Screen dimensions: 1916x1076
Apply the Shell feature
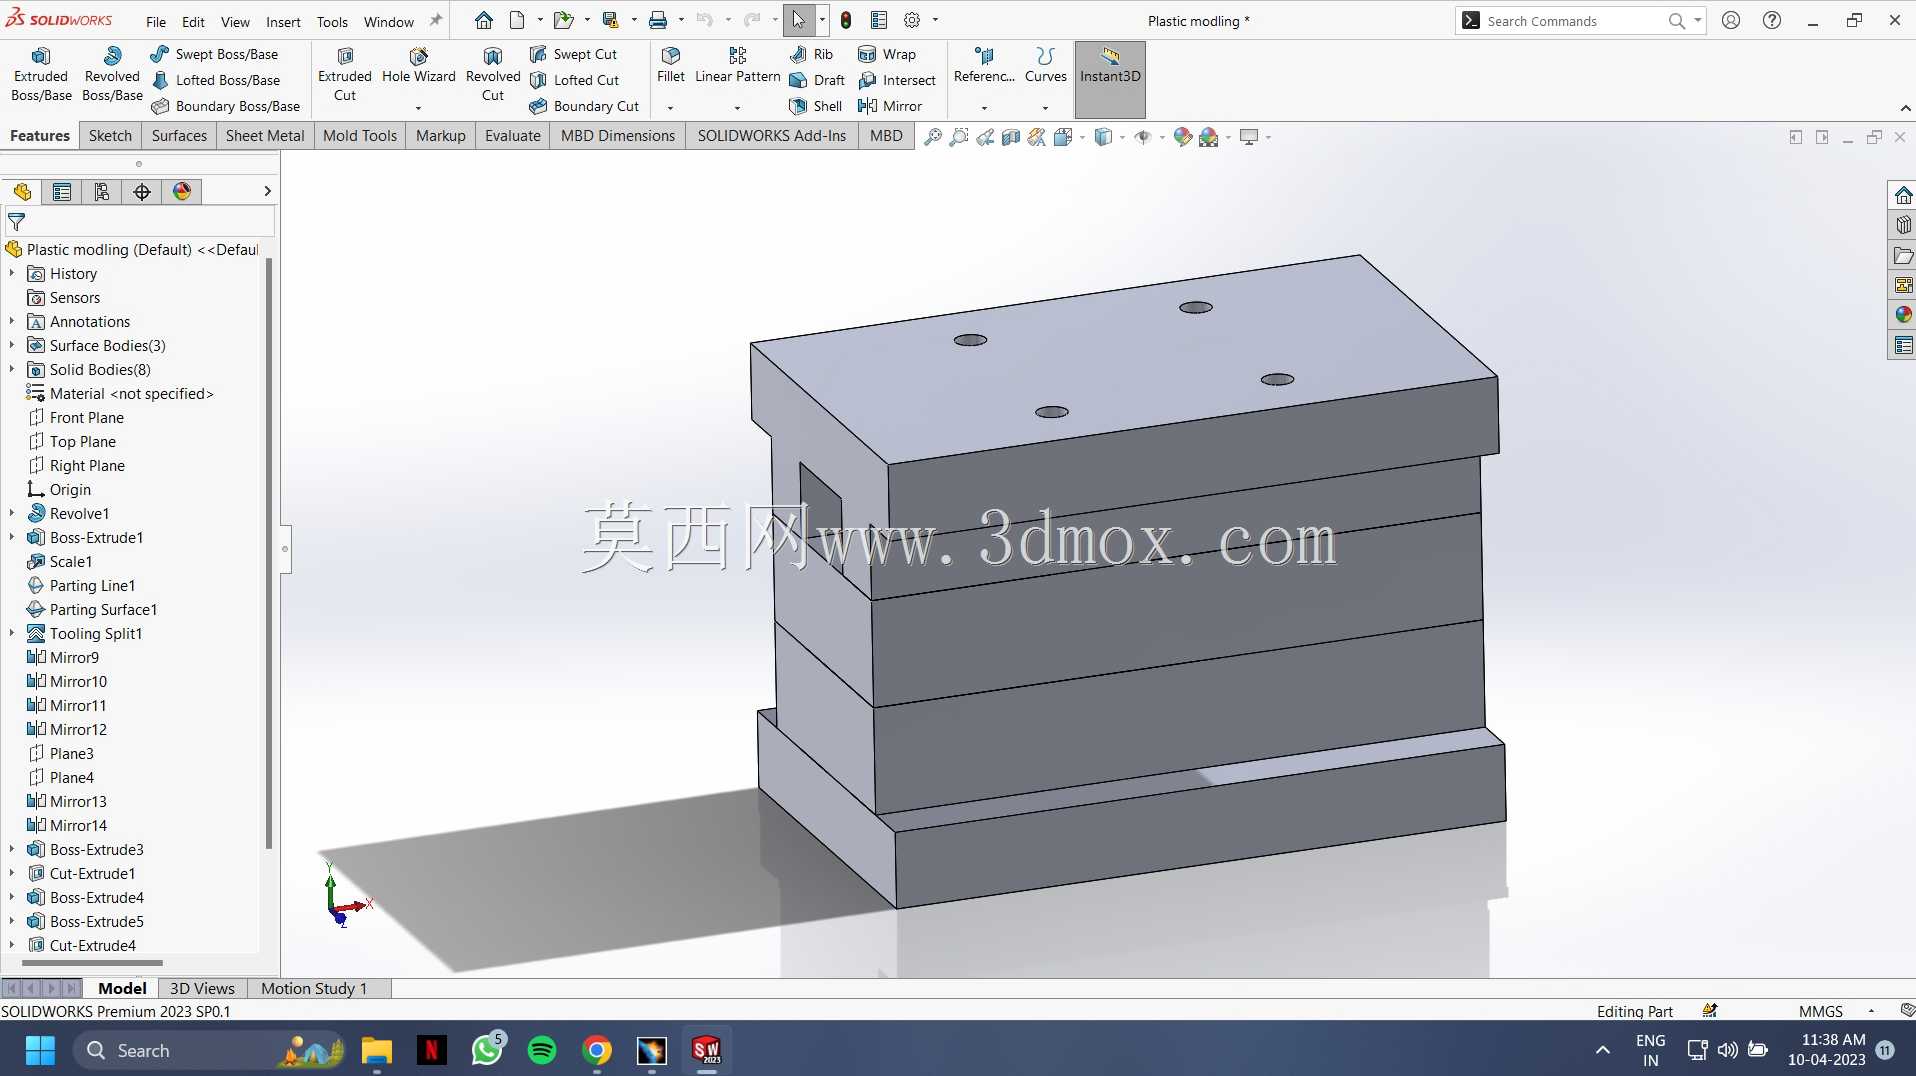click(816, 106)
